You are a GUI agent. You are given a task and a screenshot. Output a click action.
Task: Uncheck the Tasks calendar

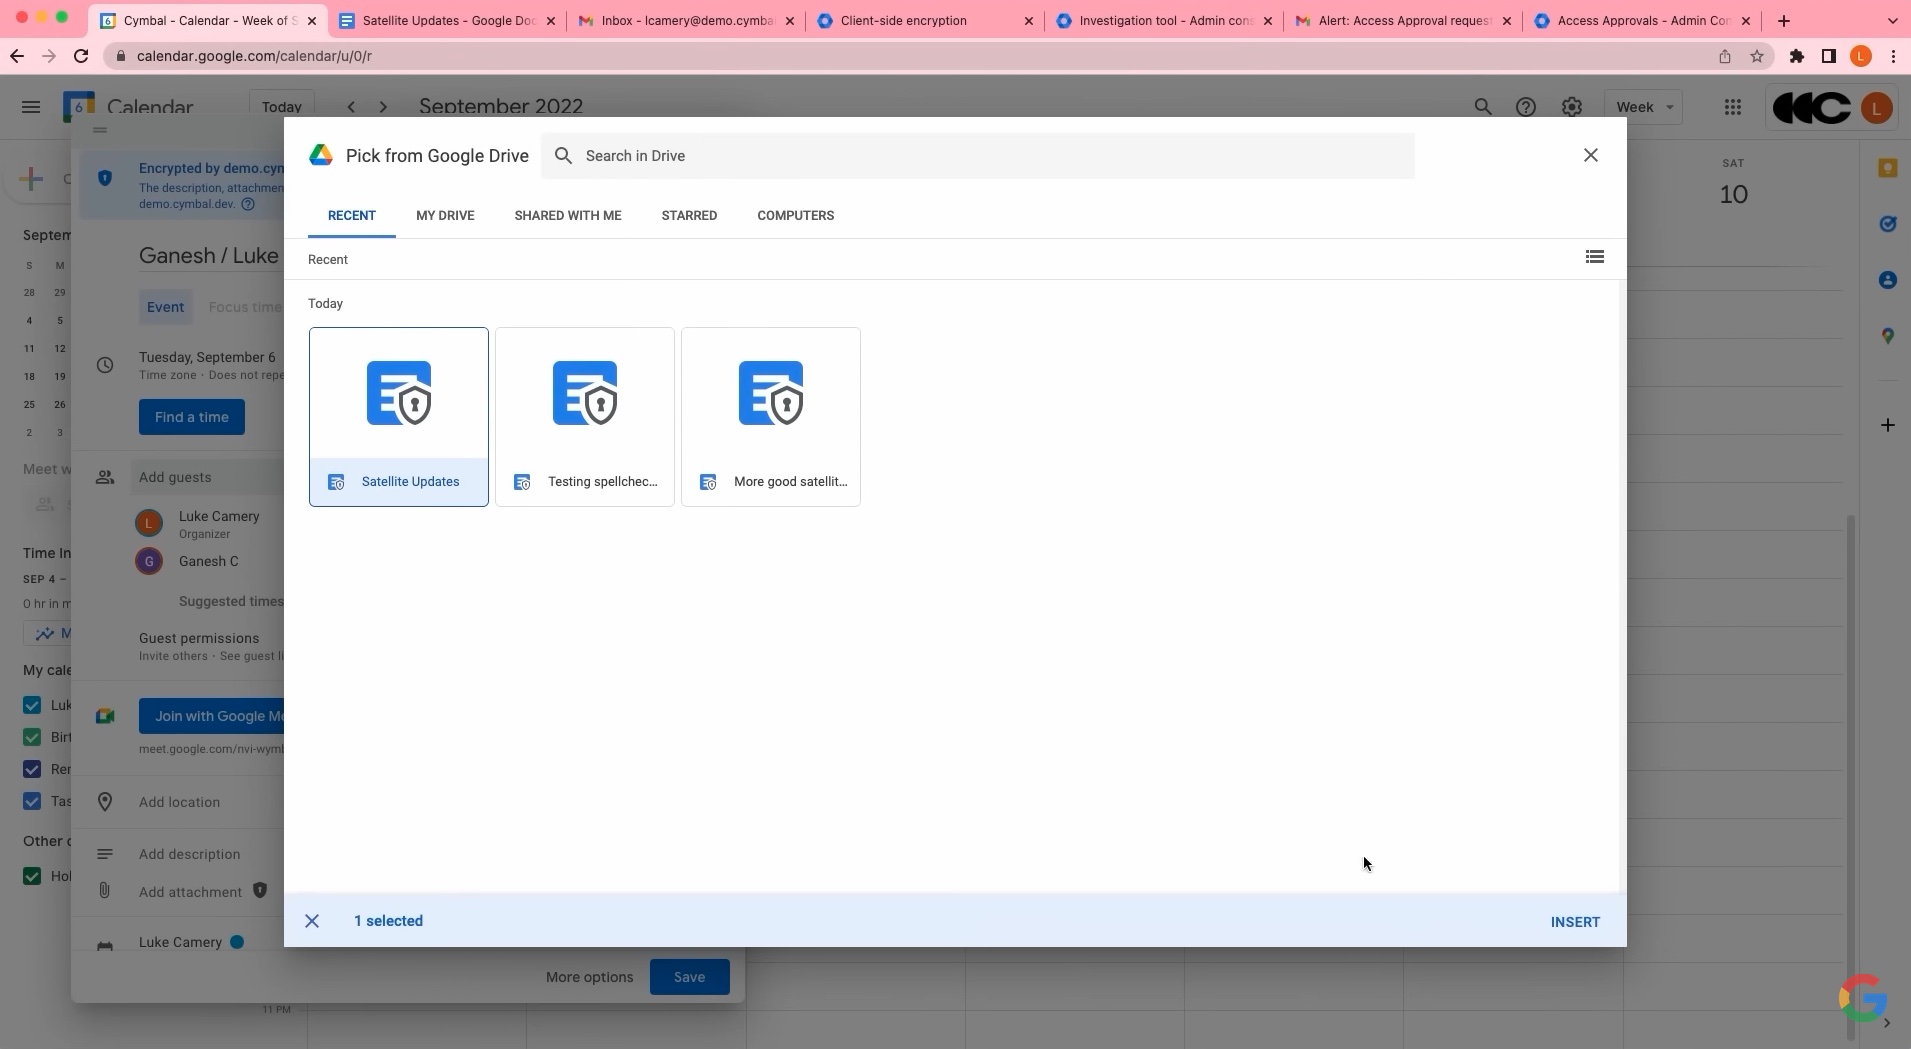[31, 801]
